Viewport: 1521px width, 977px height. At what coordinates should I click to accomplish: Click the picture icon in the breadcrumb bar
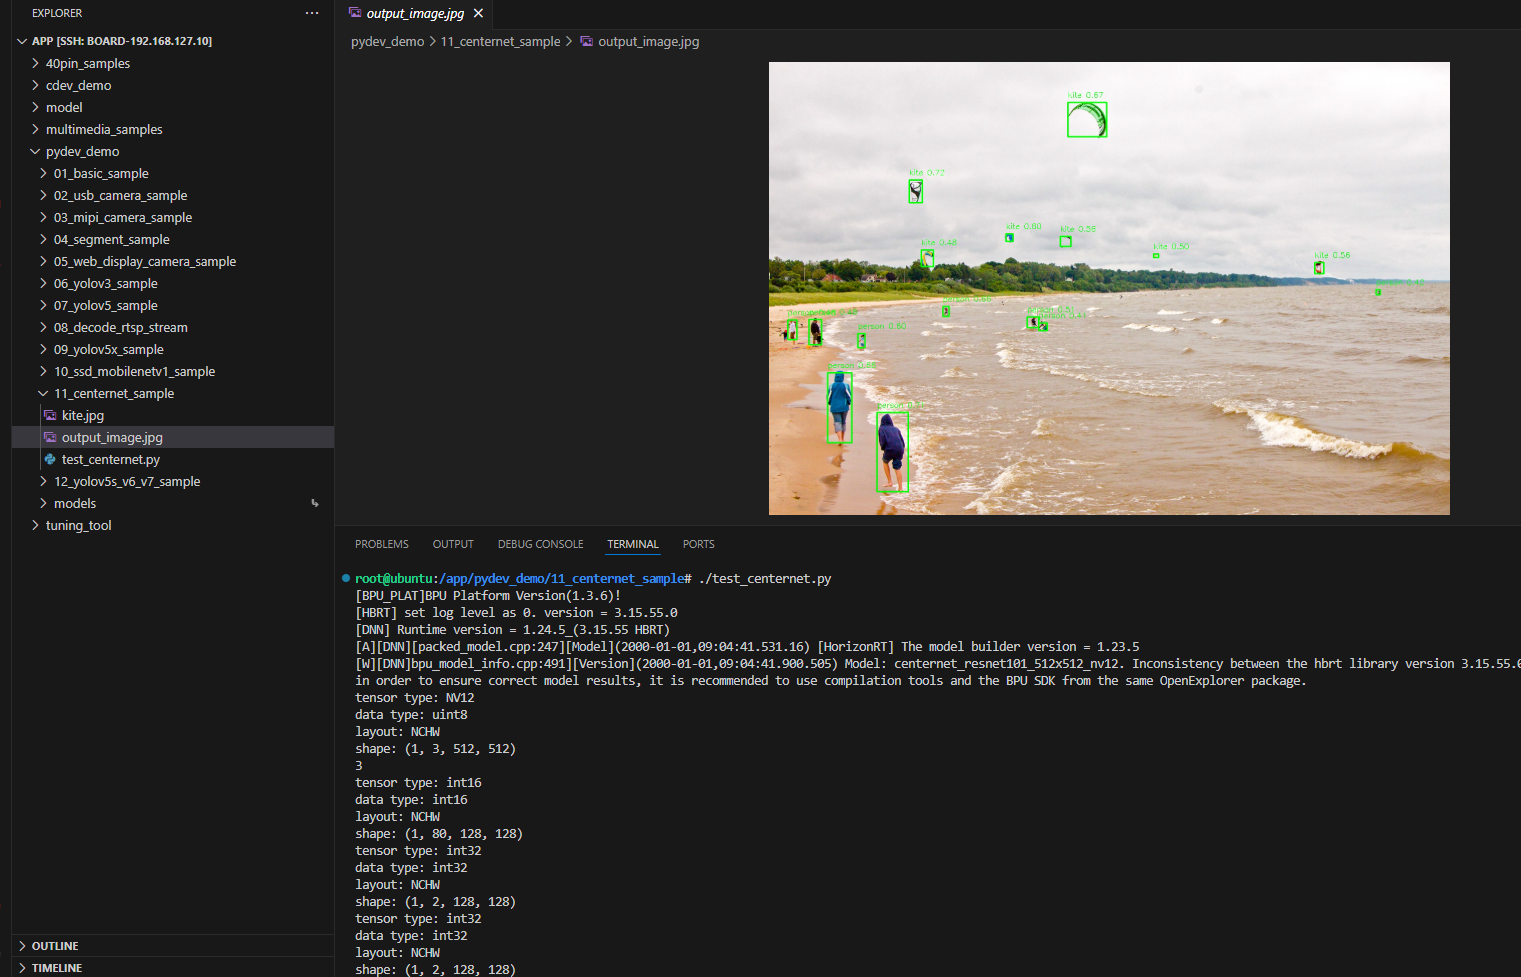pos(587,41)
